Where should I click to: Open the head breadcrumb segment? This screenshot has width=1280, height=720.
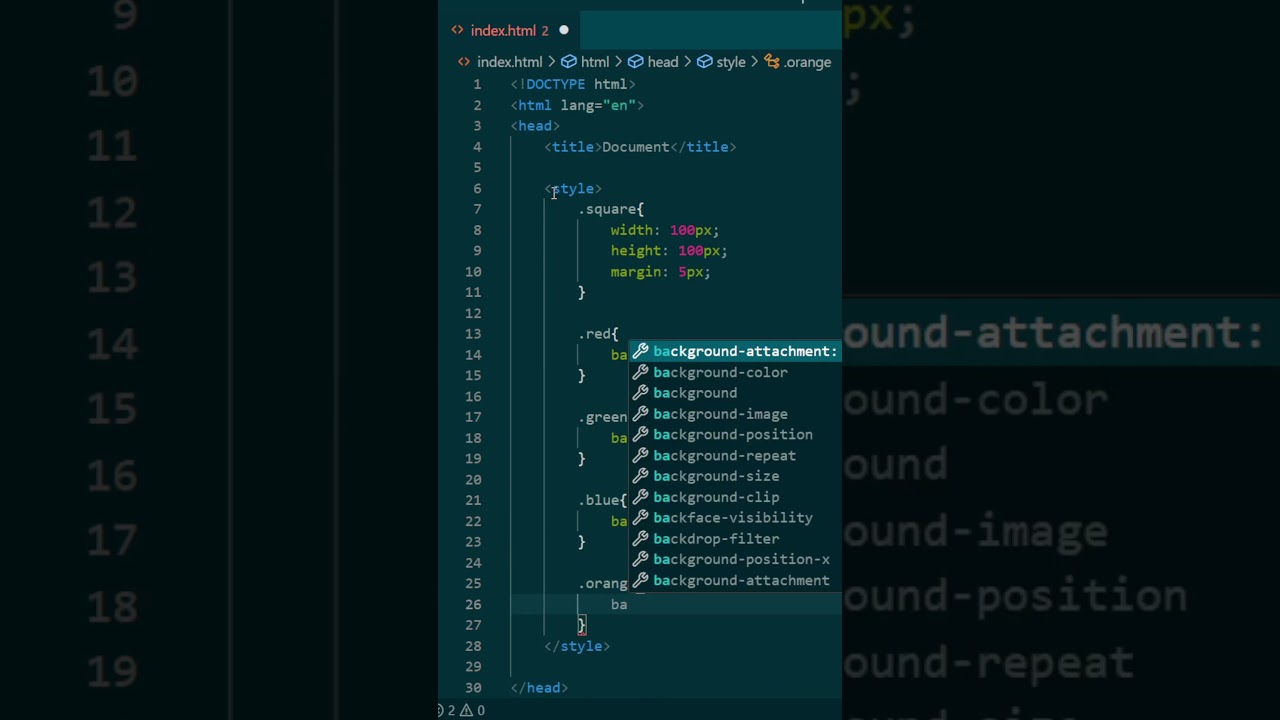(662, 62)
